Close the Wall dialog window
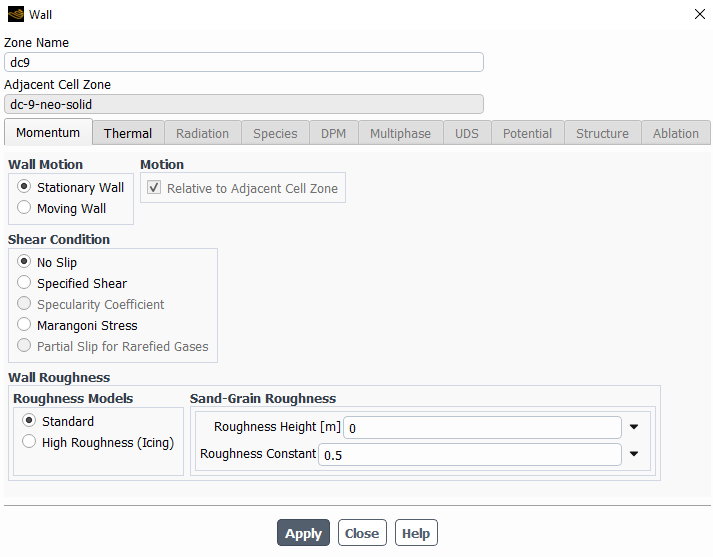The height and width of the screenshot is (557, 713). click(x=698, y=14)
